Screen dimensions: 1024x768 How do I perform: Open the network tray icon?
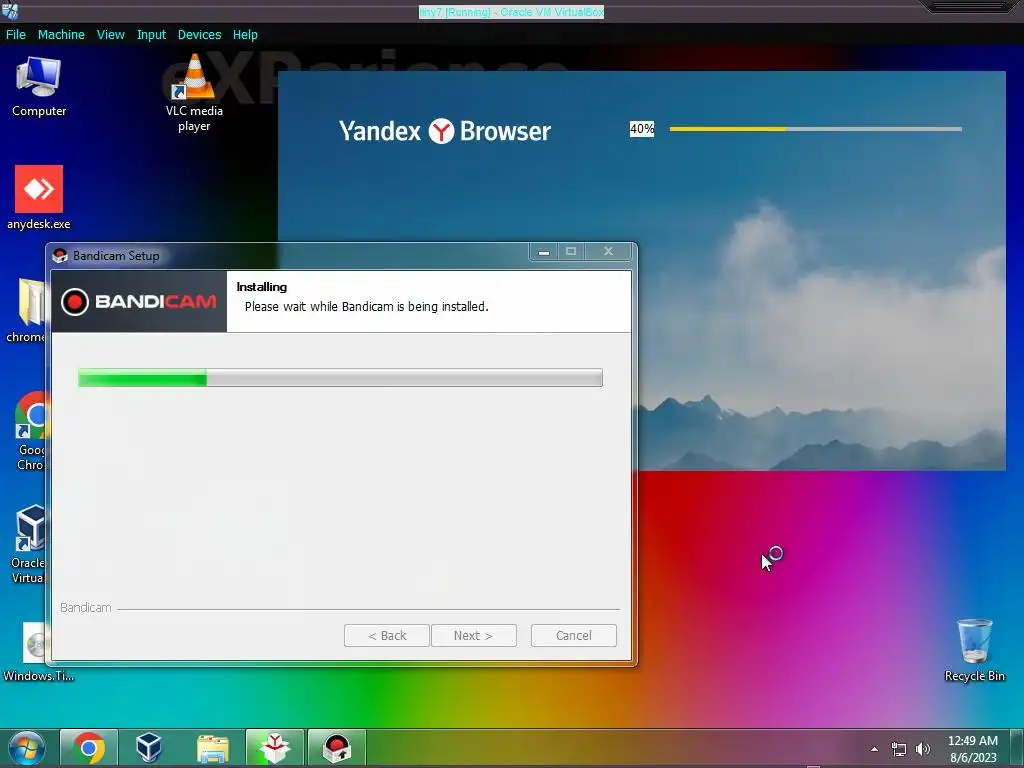click(899, 749)
